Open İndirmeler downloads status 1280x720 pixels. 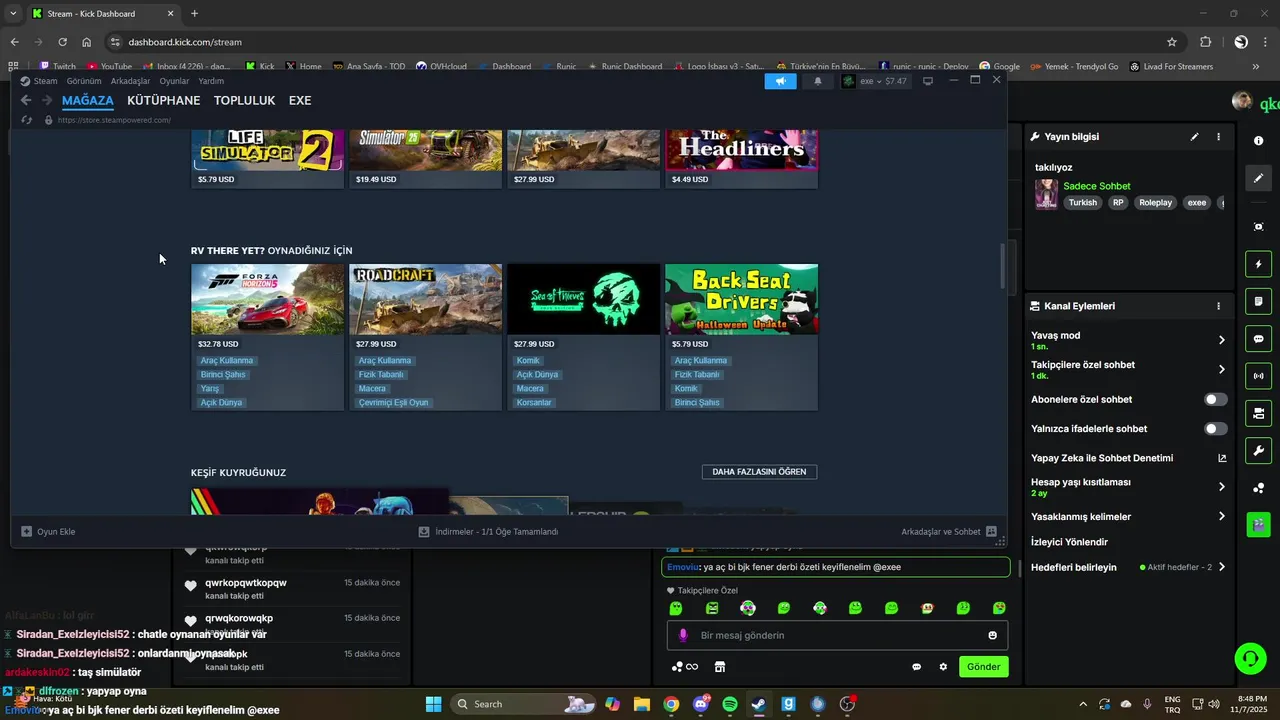click(488, 532)
